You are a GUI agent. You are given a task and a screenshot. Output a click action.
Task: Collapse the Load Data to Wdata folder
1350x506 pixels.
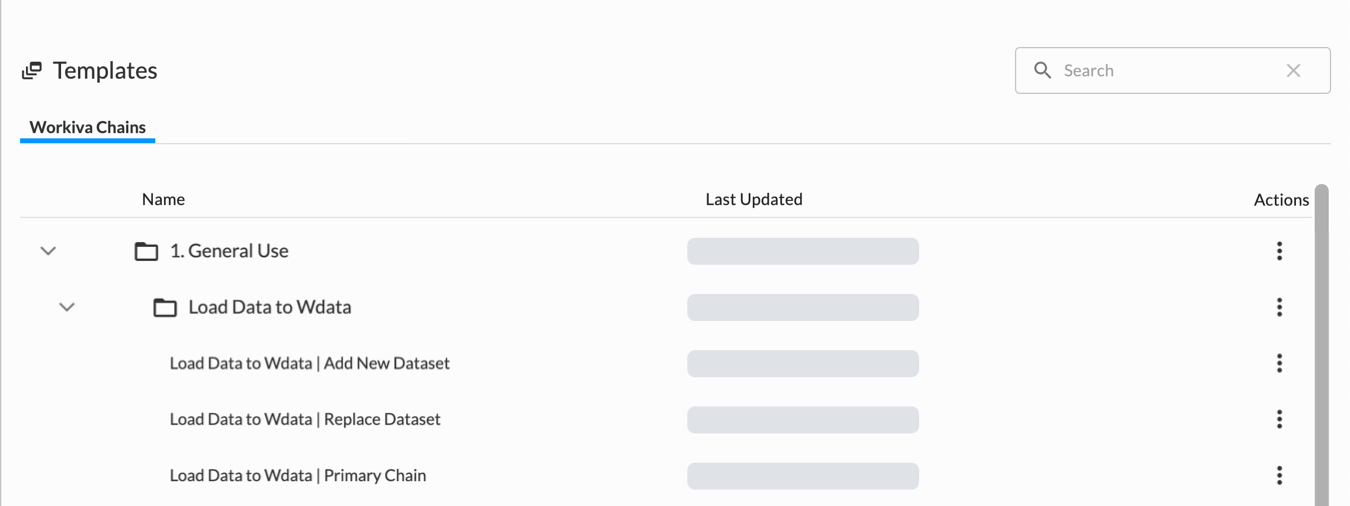(67, 307)
